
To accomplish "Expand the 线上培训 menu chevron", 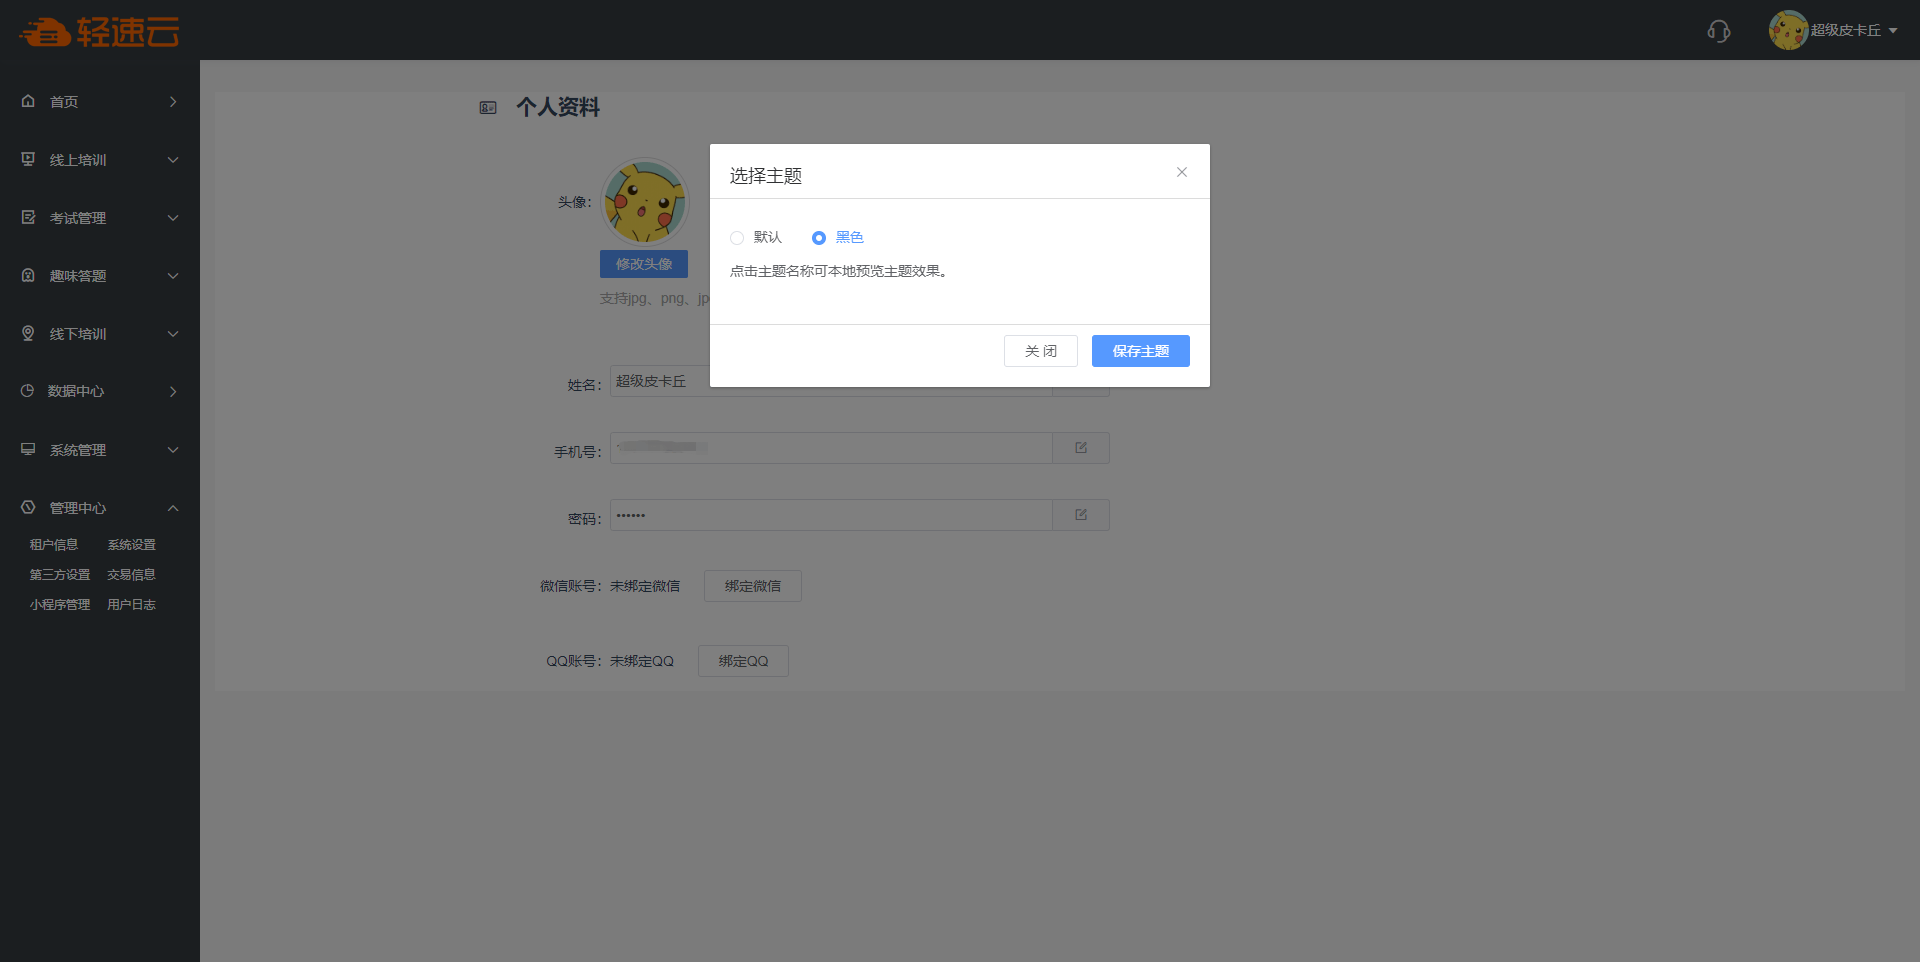I will tap(173, 160).
